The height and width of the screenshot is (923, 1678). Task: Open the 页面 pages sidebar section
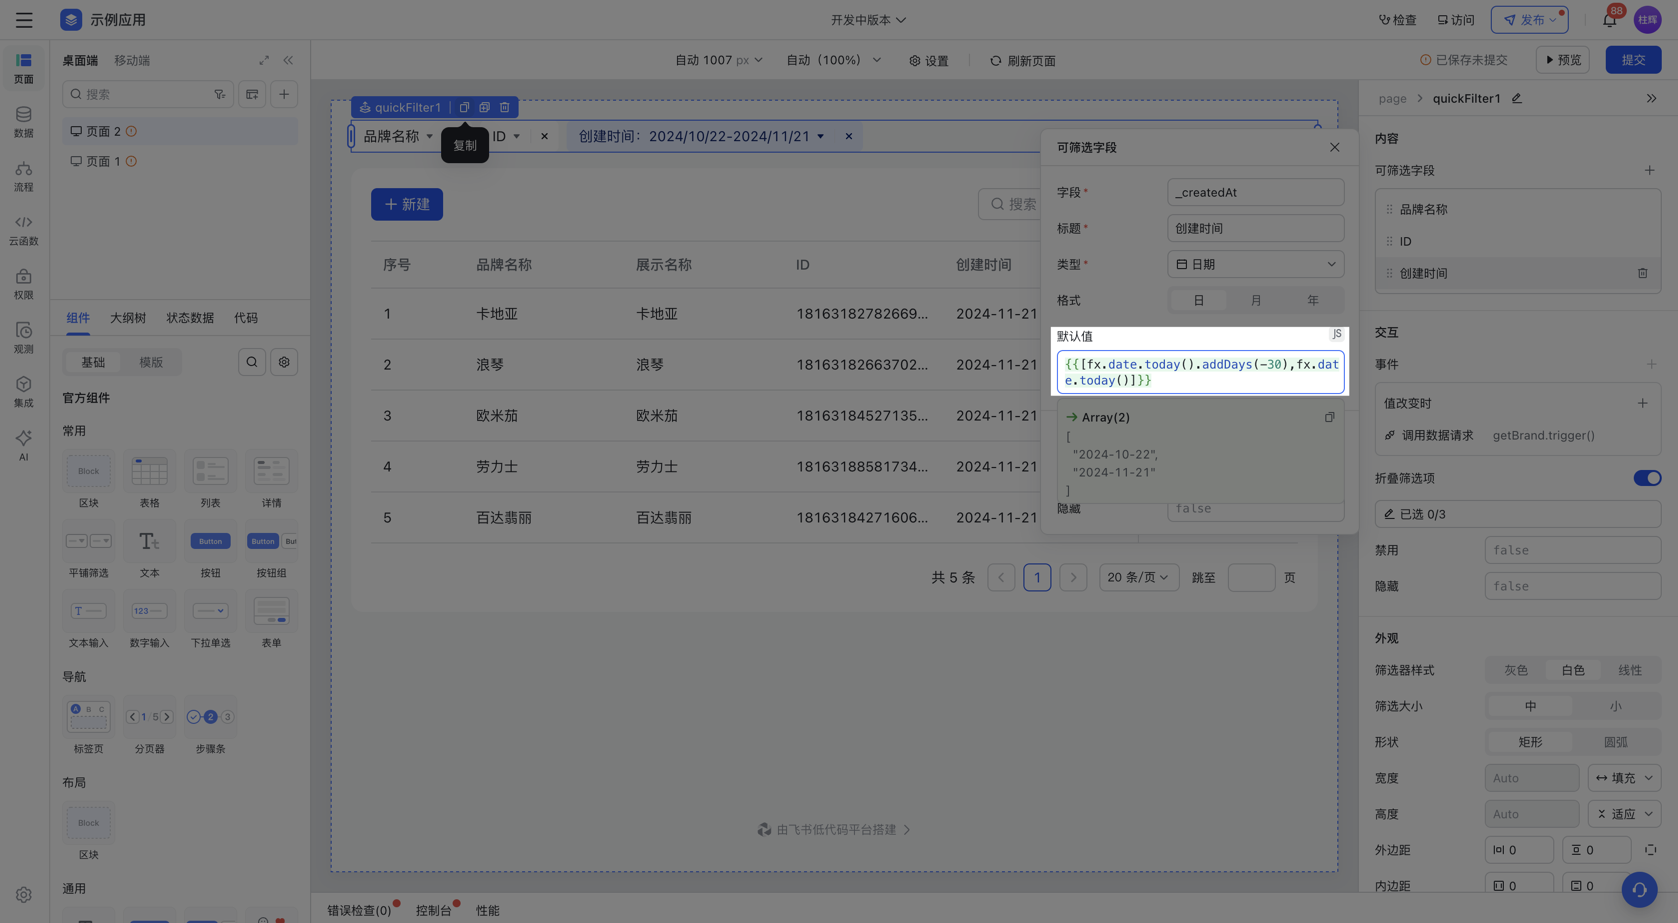coord(24,68)
